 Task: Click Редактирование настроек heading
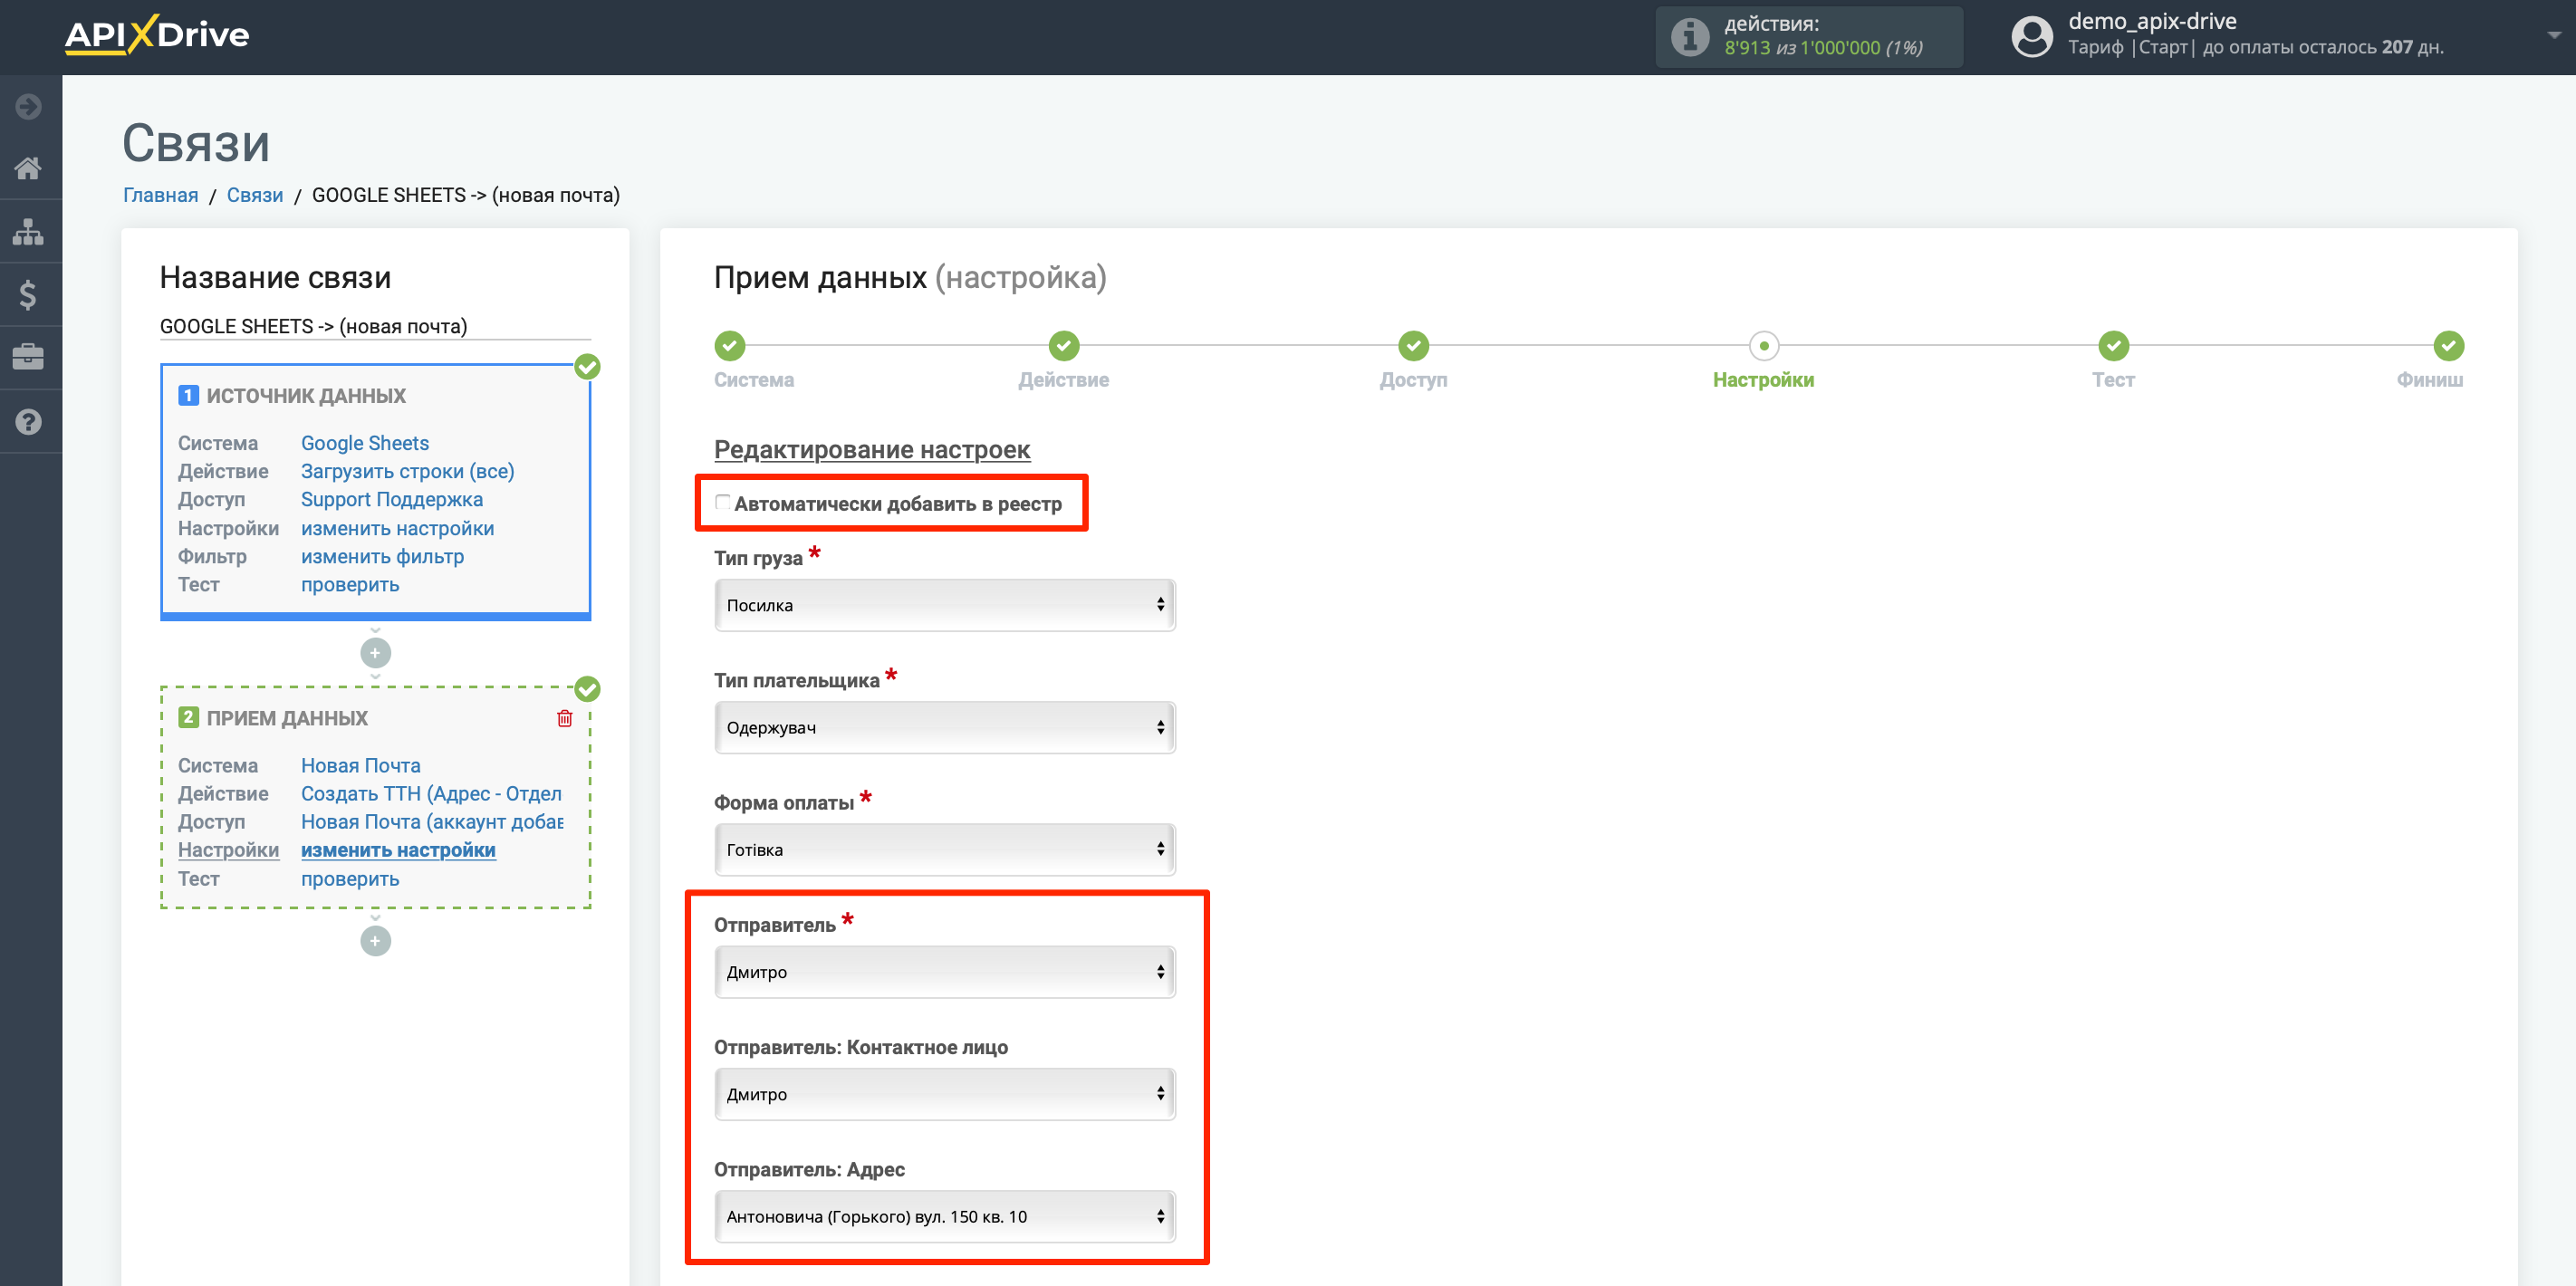point(872,450)
